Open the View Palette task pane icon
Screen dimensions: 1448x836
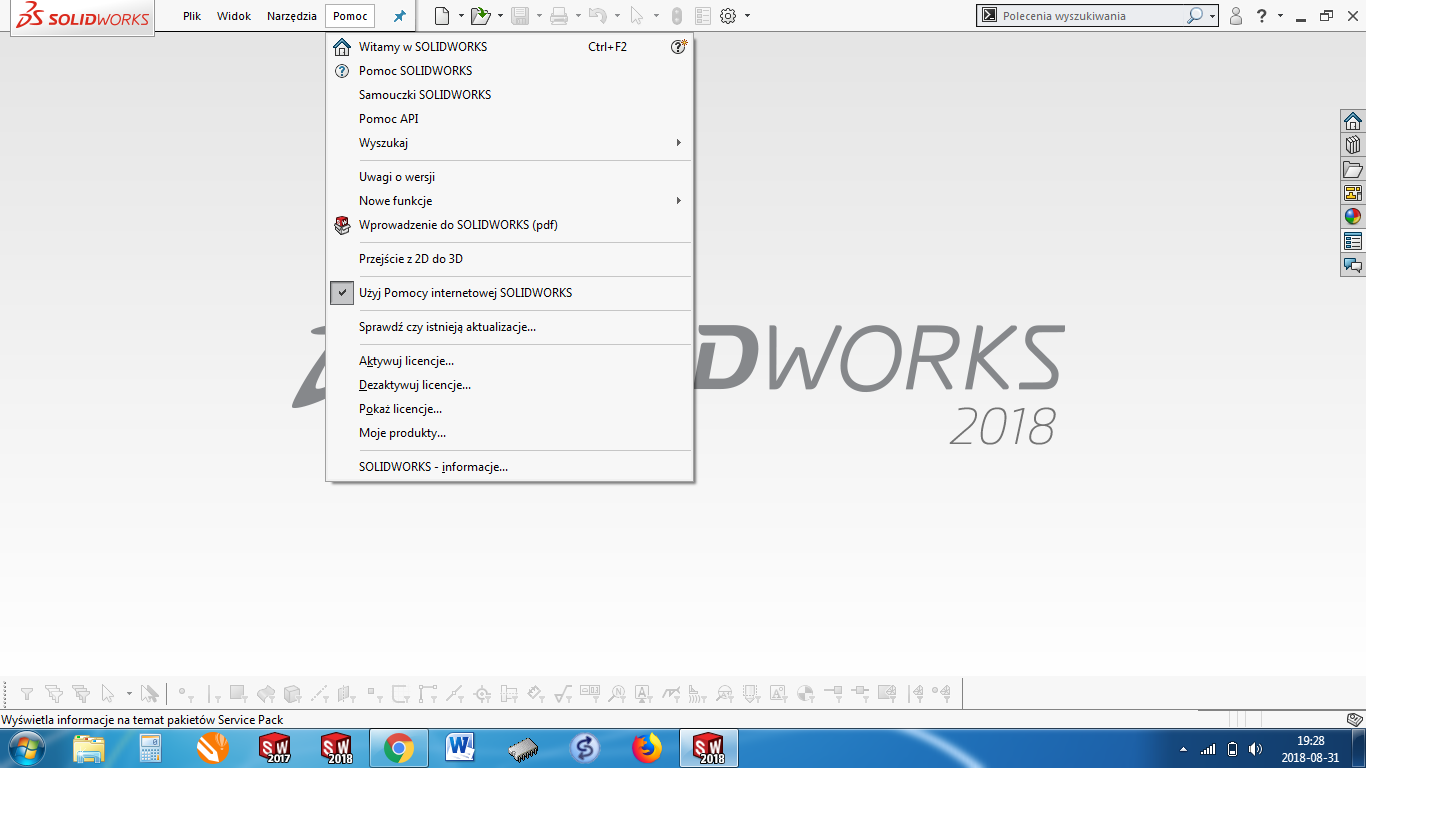pos(1353,193)
